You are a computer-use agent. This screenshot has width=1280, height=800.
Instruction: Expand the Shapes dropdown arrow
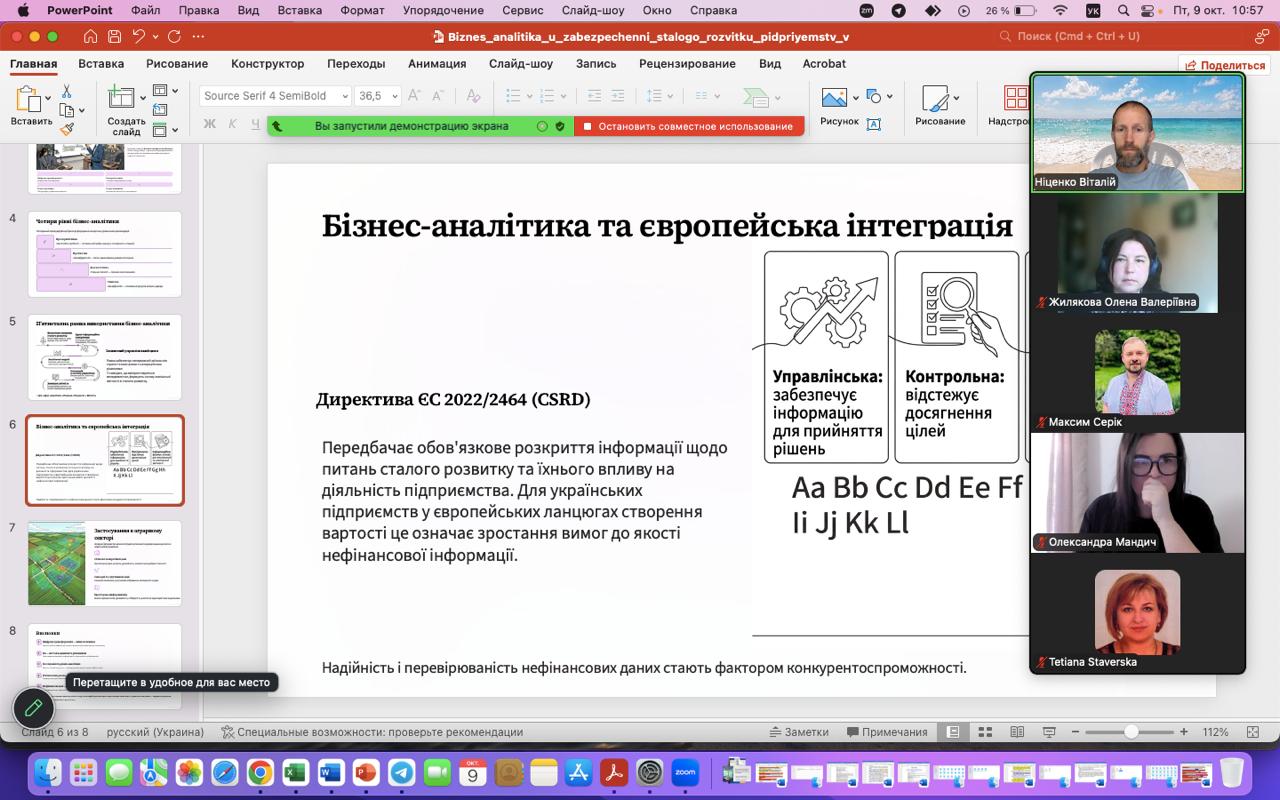pos(889,97)
